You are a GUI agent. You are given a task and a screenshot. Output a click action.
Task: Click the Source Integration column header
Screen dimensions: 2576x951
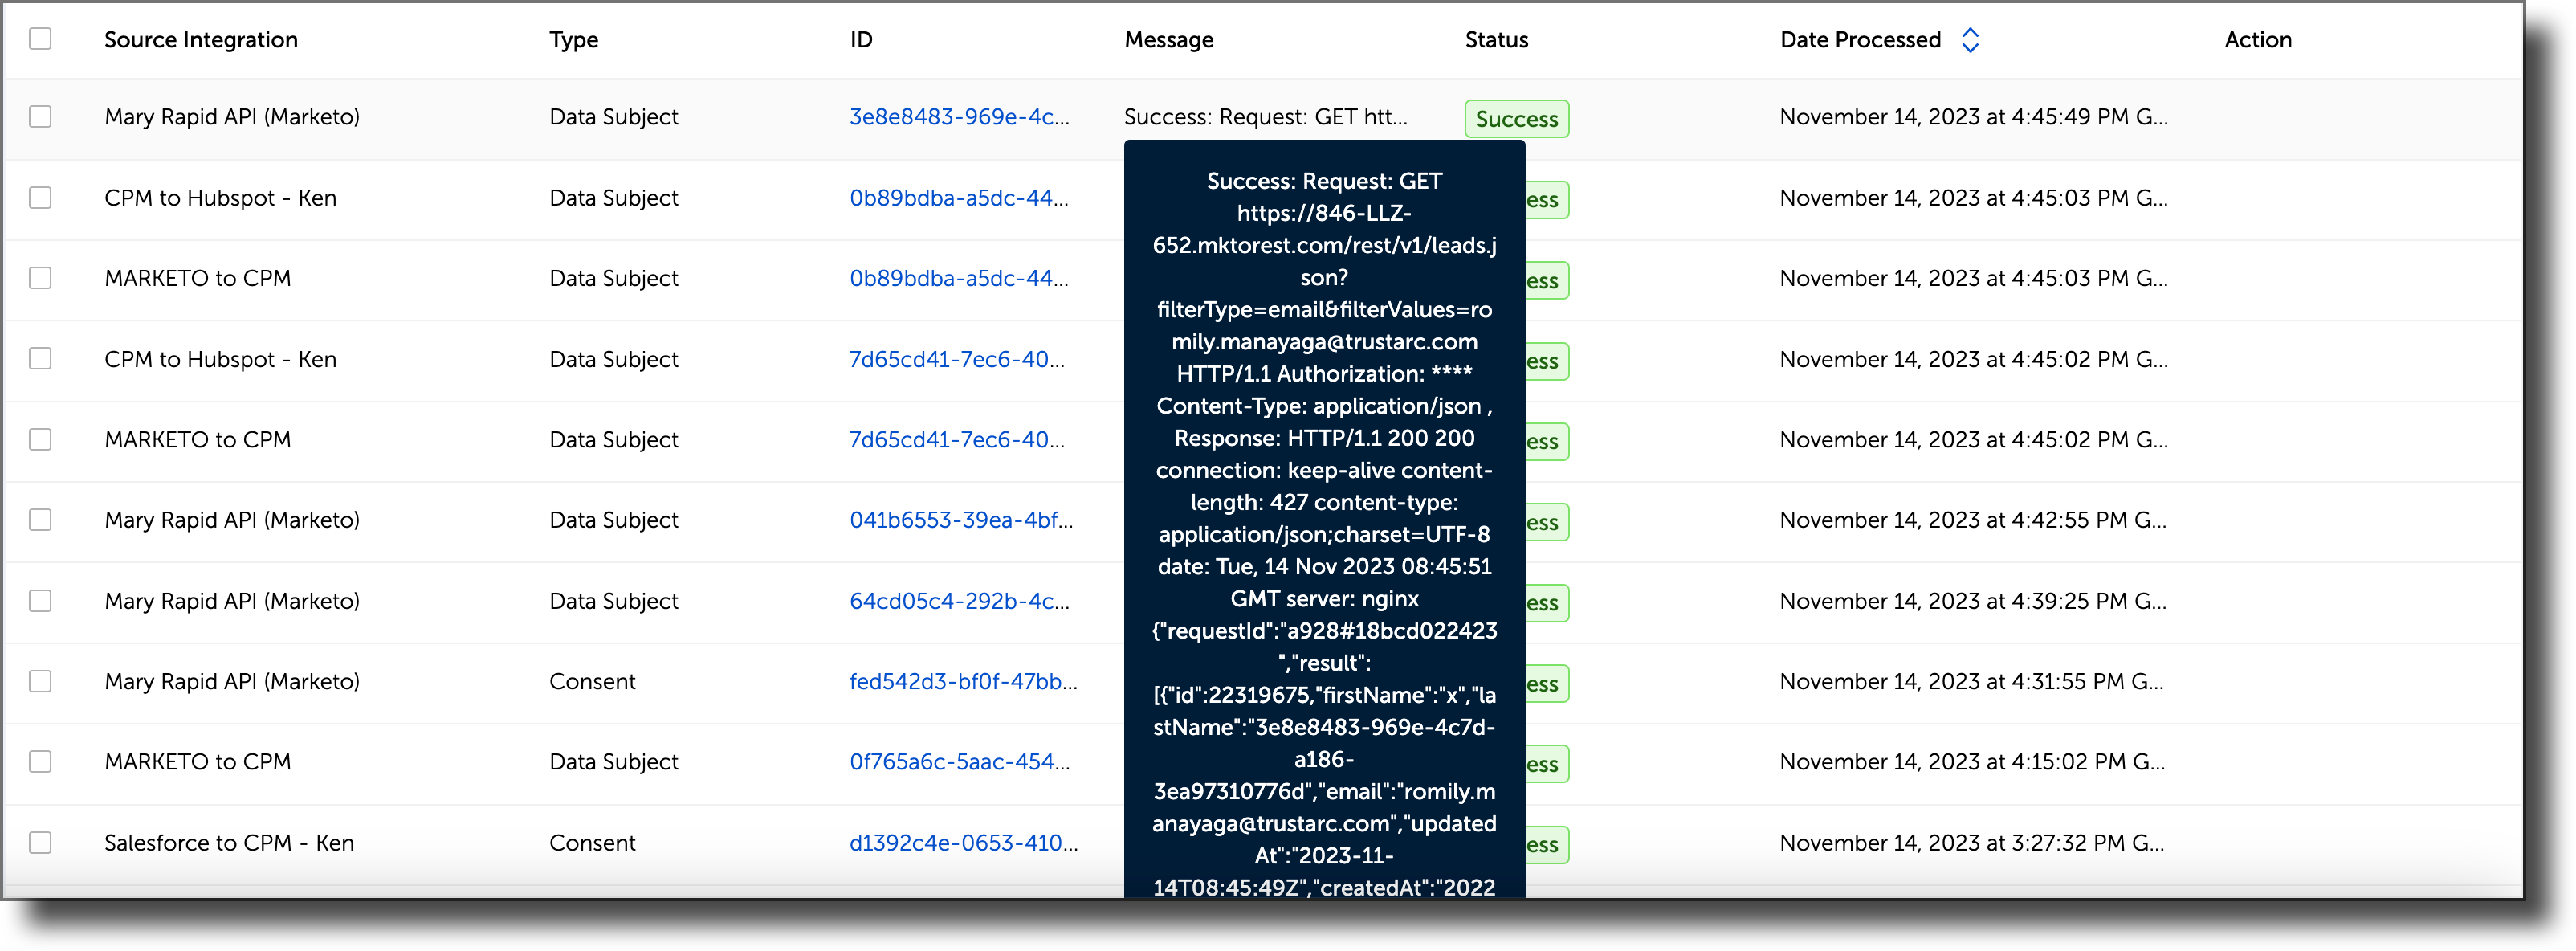200,40
